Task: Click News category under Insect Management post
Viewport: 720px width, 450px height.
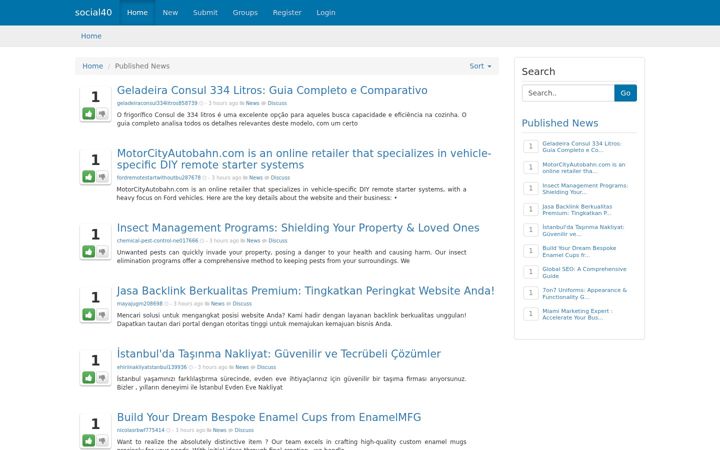Action: [253, 241]
